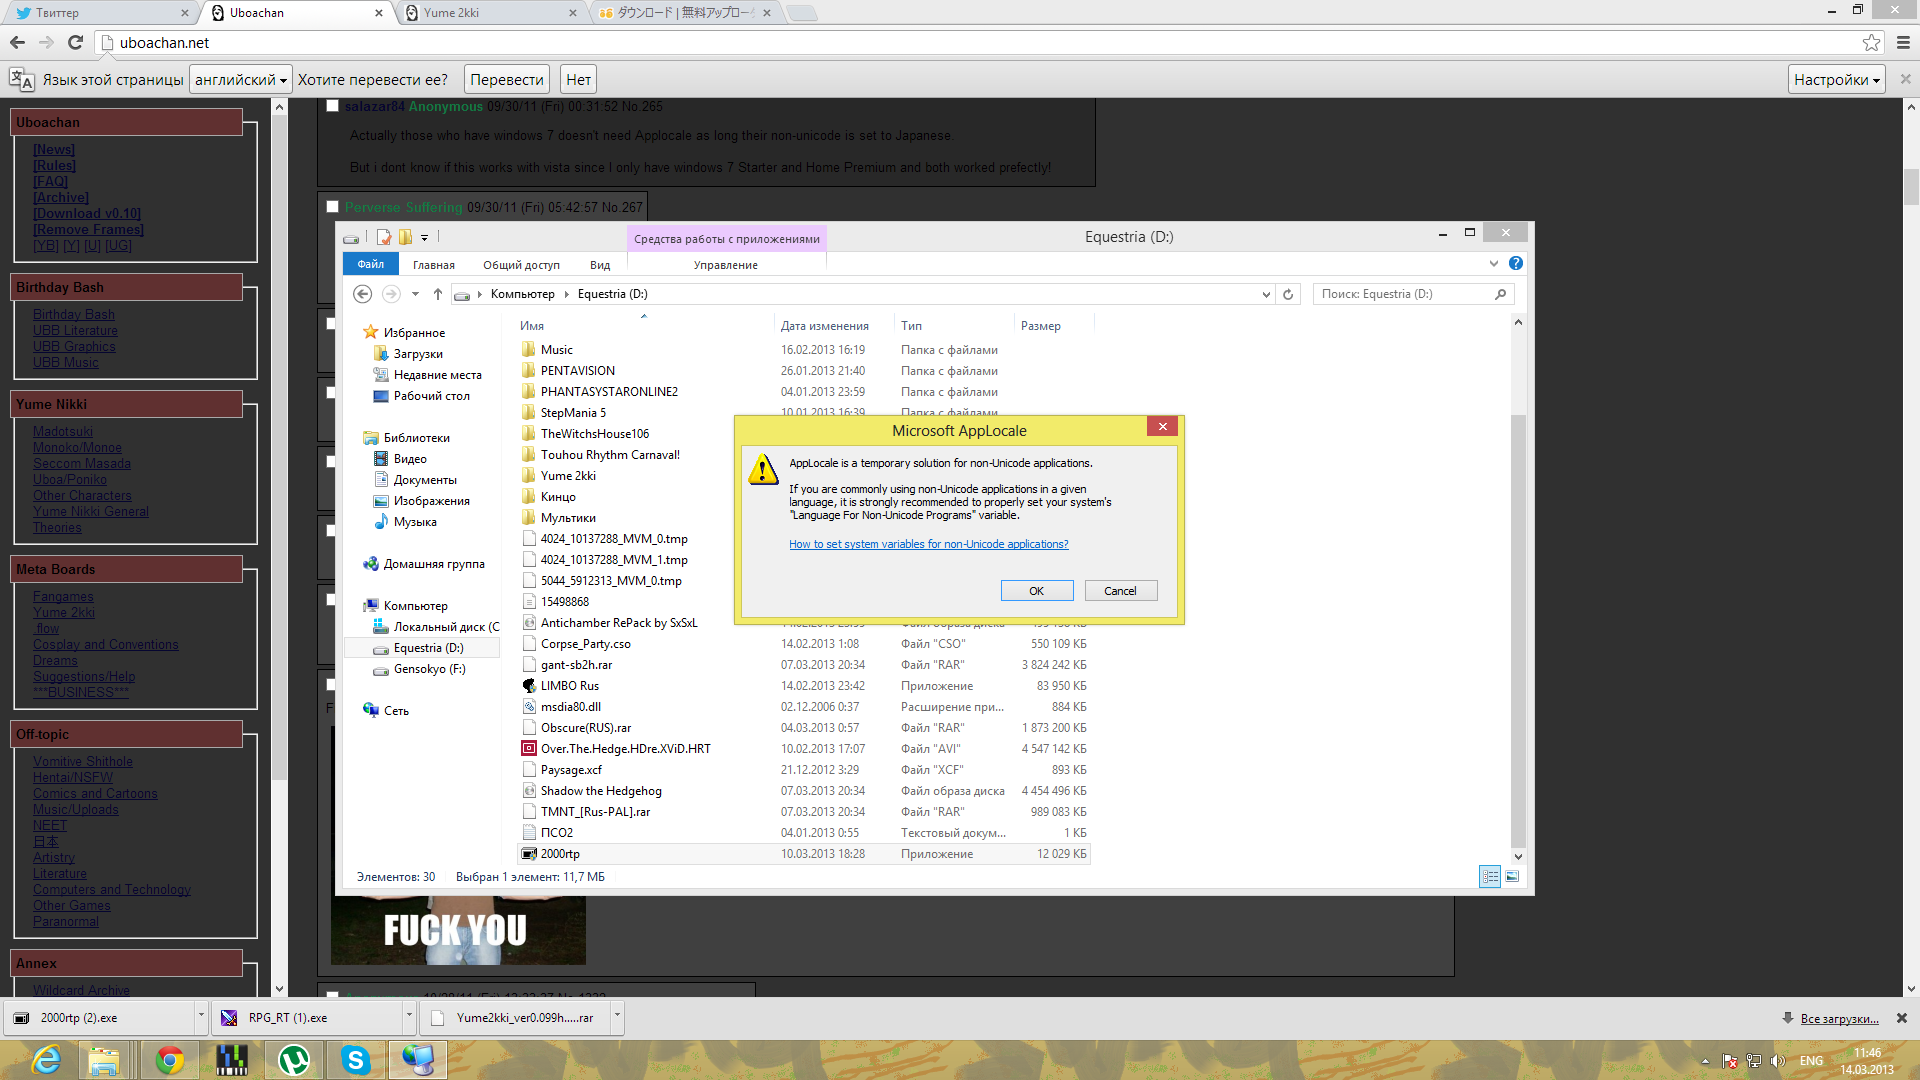The width and height of the screenshot is (1920, 1080).
Task: Click the main page vertical scrollbar
Action: tap(1911, 187)
